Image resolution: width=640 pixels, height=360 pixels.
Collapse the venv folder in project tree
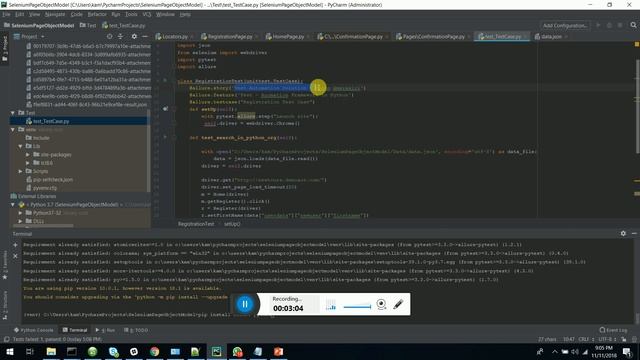[13, 129]
